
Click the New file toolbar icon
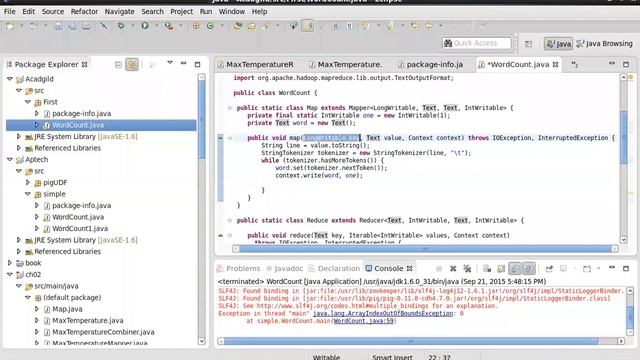pyautogui.click(x=10, y=26)
